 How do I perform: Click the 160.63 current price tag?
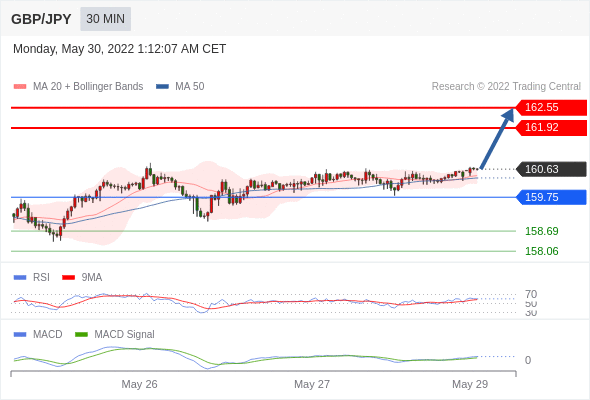click(x=550, y=169)
